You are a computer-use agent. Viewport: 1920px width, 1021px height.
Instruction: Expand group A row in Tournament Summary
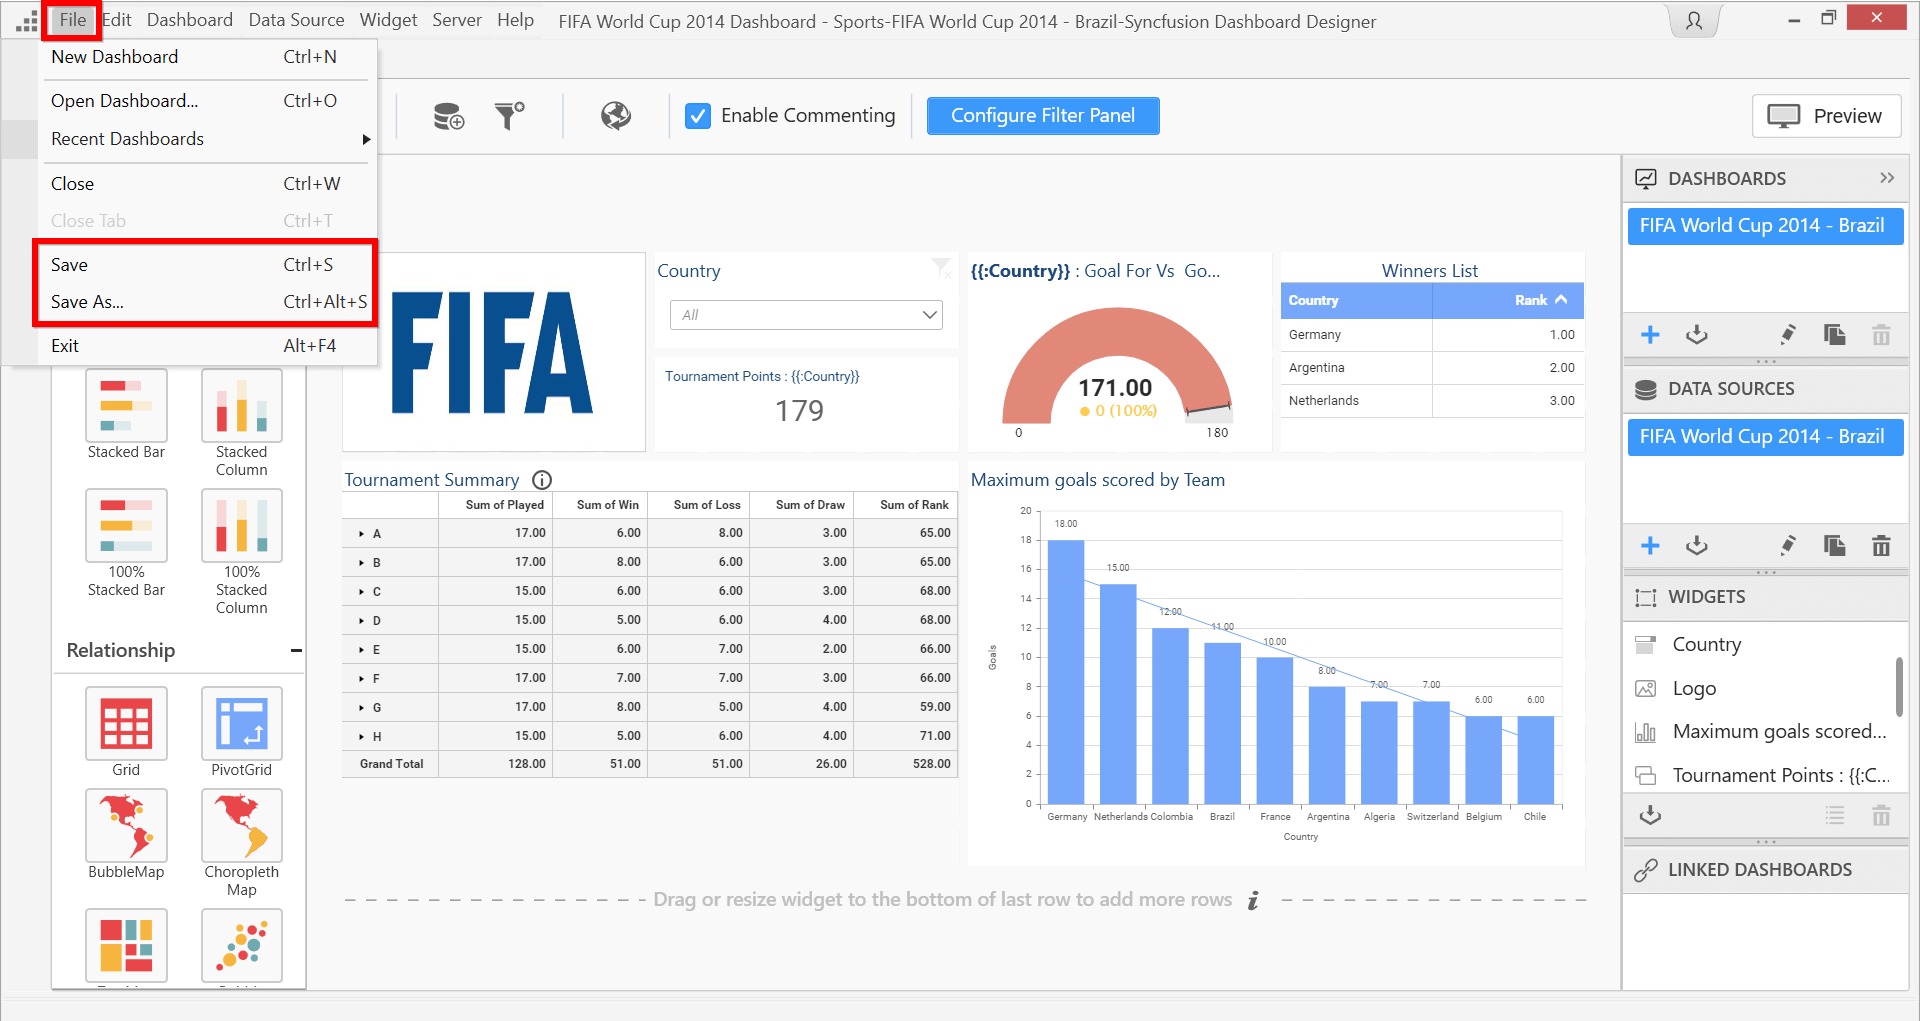361,534
